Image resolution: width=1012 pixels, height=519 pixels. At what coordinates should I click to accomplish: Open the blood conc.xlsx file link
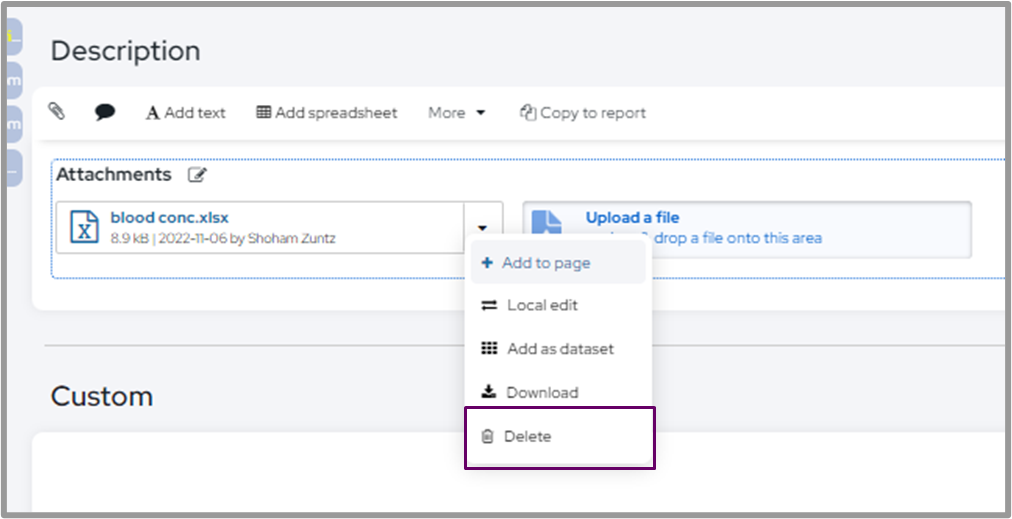coord(169,217)
